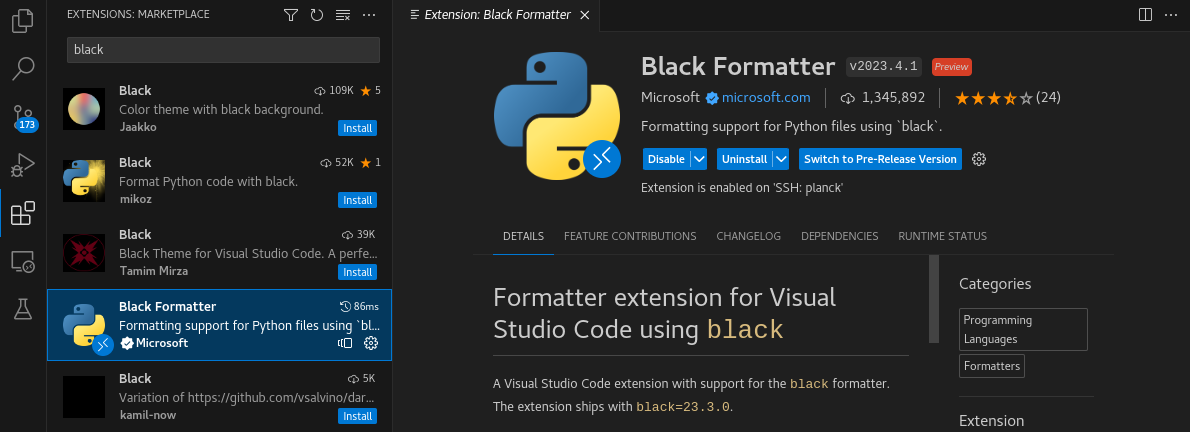Click the v2023.4.1 version label

coord(883,66)
